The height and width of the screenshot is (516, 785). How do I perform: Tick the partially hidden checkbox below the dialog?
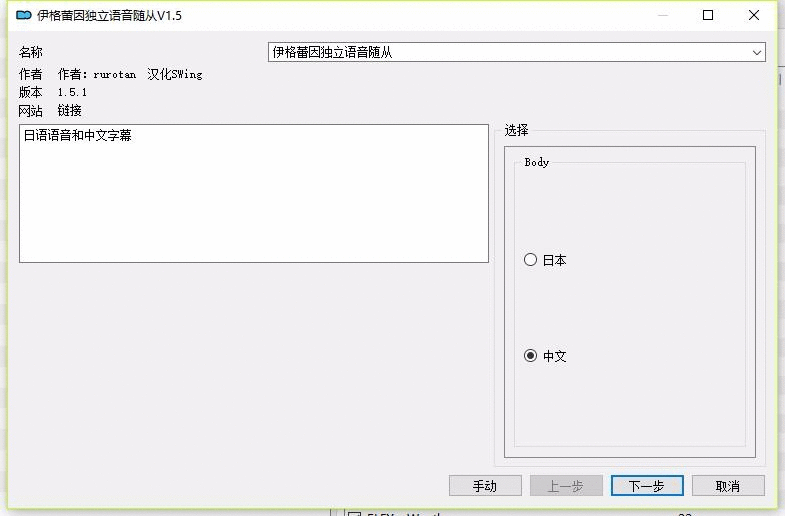(x=354, y=513)
